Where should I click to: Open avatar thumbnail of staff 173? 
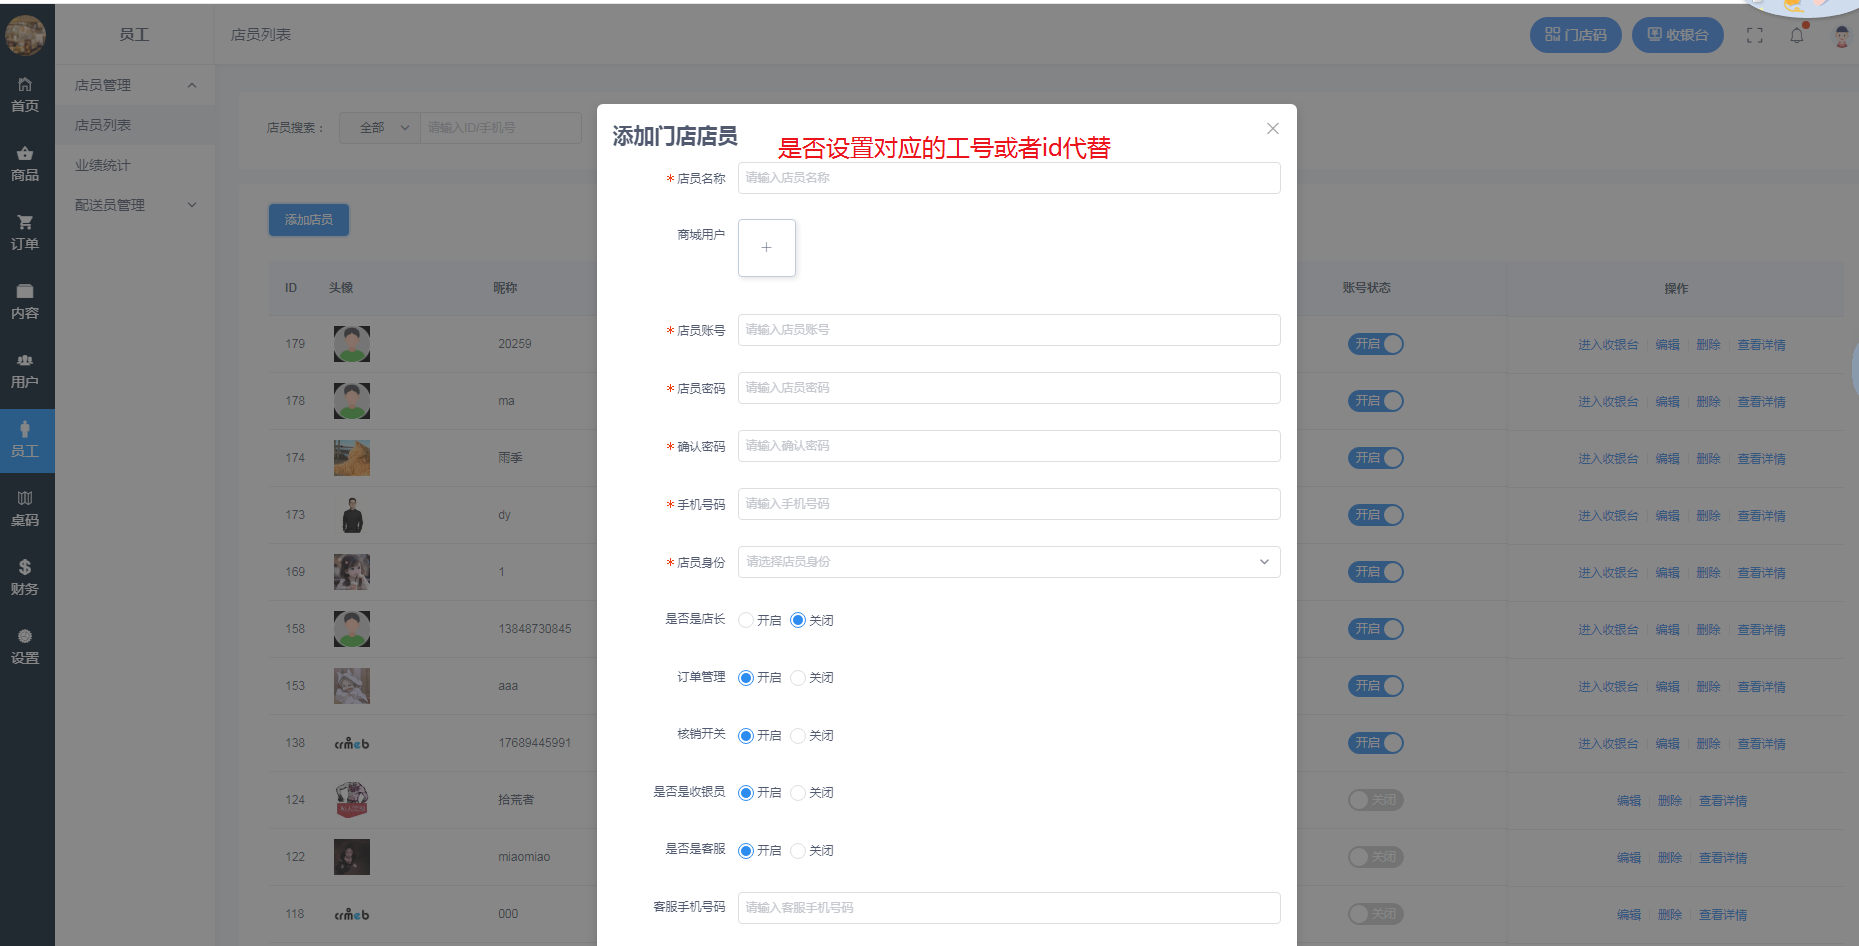[352, 515]
